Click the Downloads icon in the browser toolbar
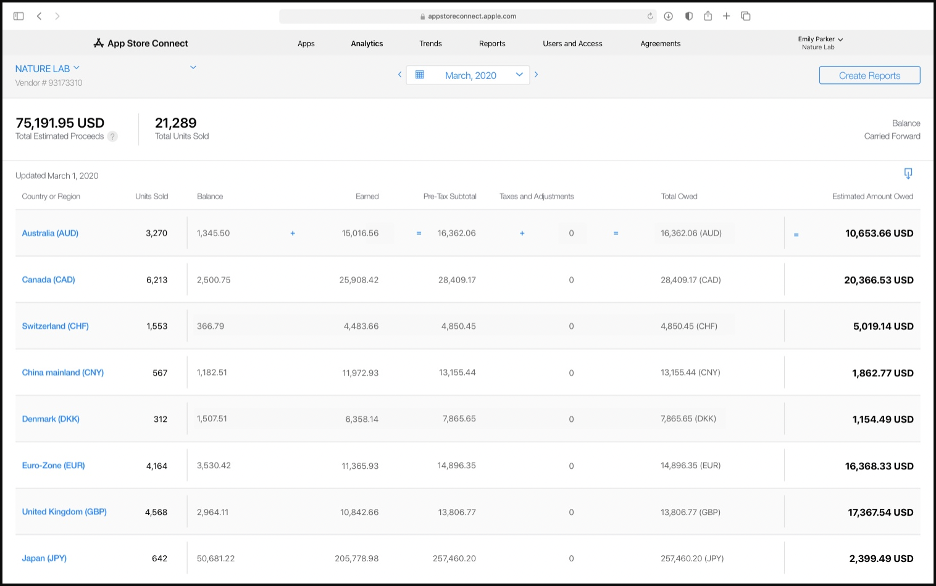The width and height of the screenshot is (936, 586). click(668, 16)
